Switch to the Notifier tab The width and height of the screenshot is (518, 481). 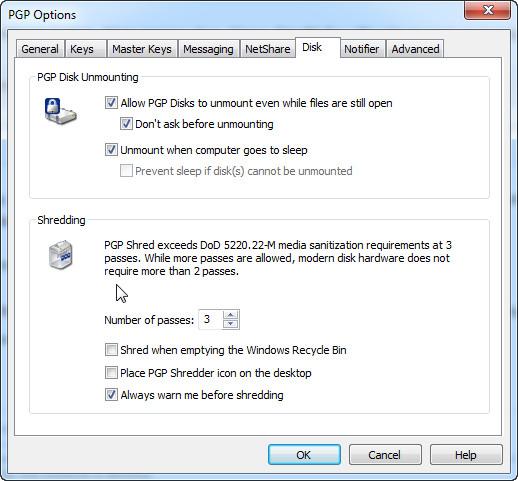[x=362, y=49]
